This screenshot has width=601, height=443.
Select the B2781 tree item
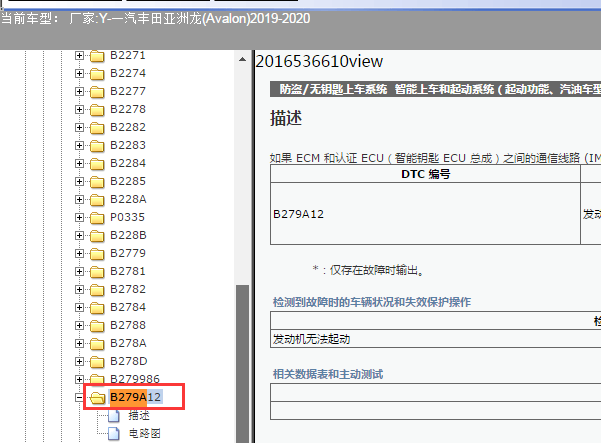(x=128, y=271)
